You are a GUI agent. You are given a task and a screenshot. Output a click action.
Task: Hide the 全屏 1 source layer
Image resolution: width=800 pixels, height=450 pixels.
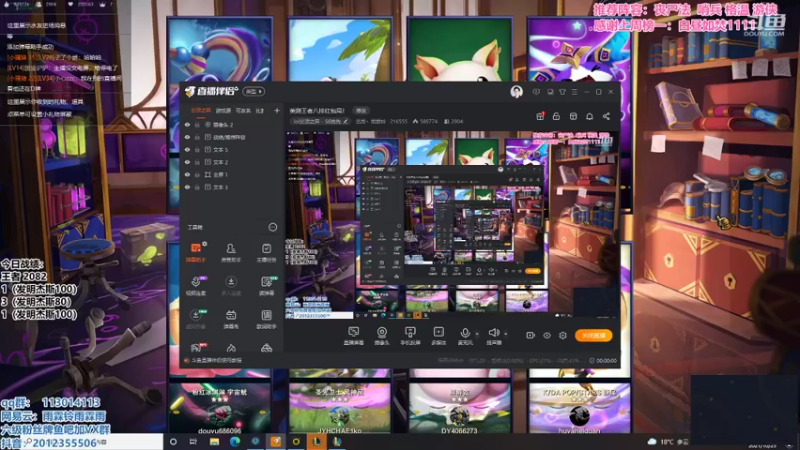[187, 174]
